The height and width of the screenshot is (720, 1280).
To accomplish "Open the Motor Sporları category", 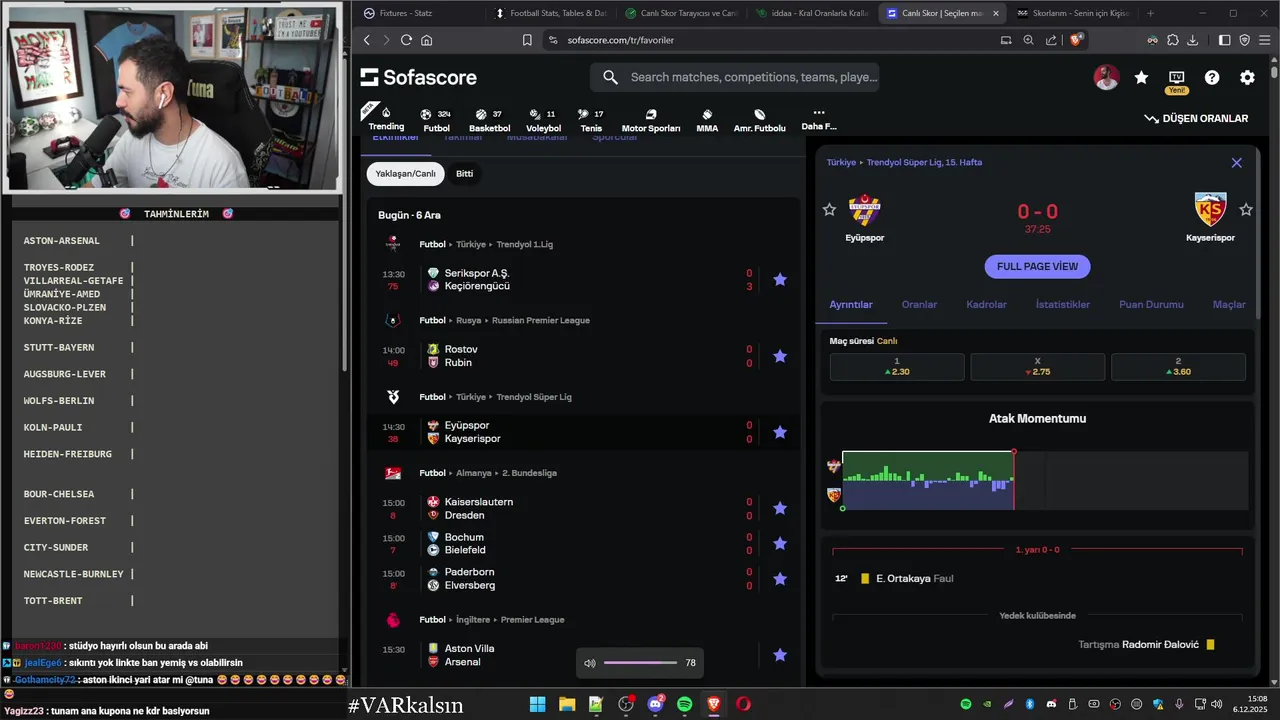I will point(651,120).
